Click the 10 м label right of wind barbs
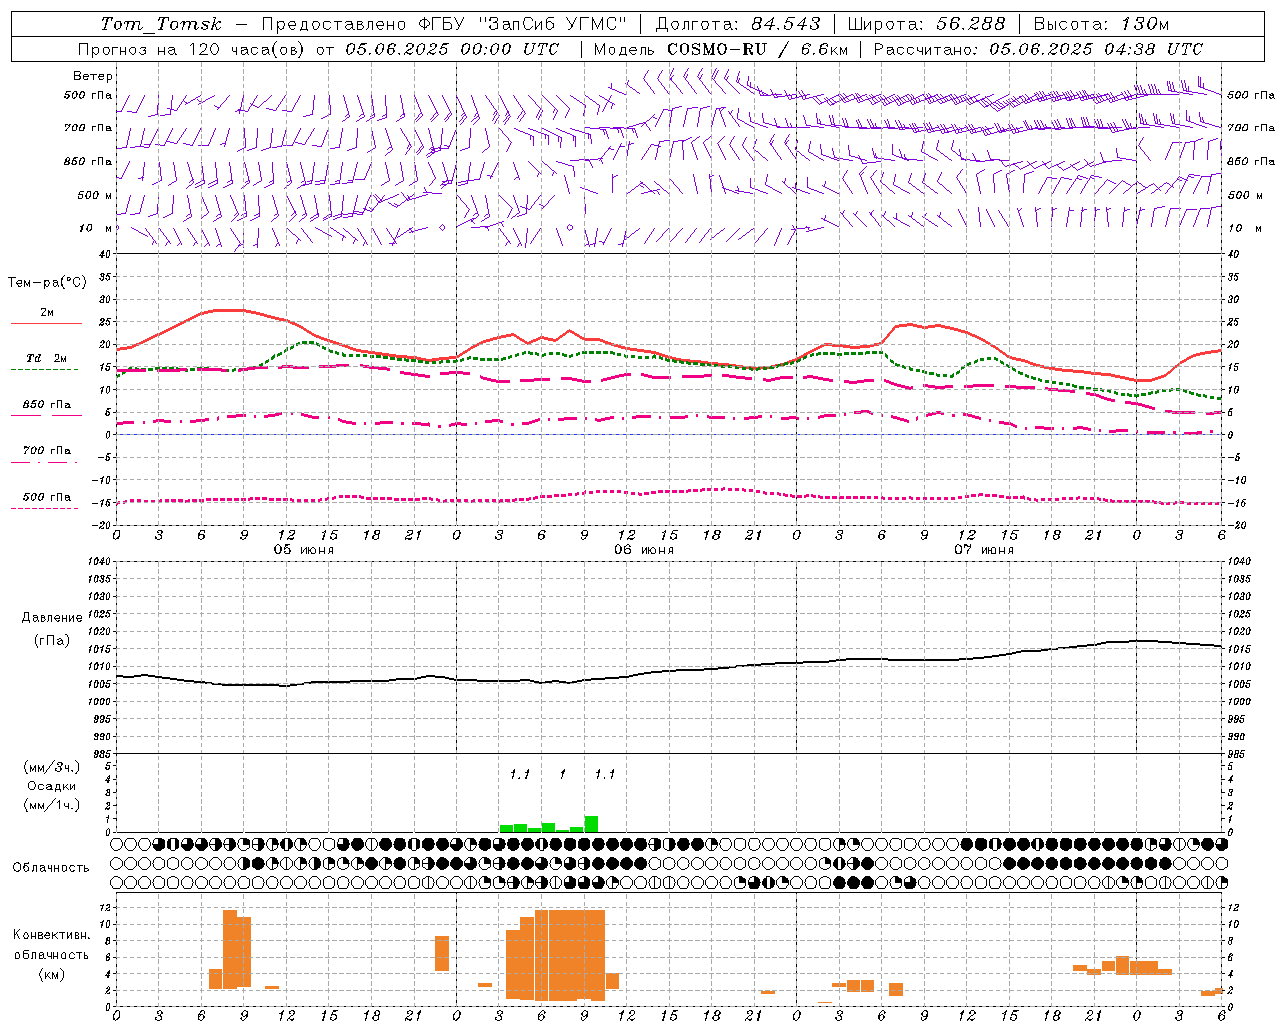This screenshot has width=1280, height=1024. pos(1244,228)
